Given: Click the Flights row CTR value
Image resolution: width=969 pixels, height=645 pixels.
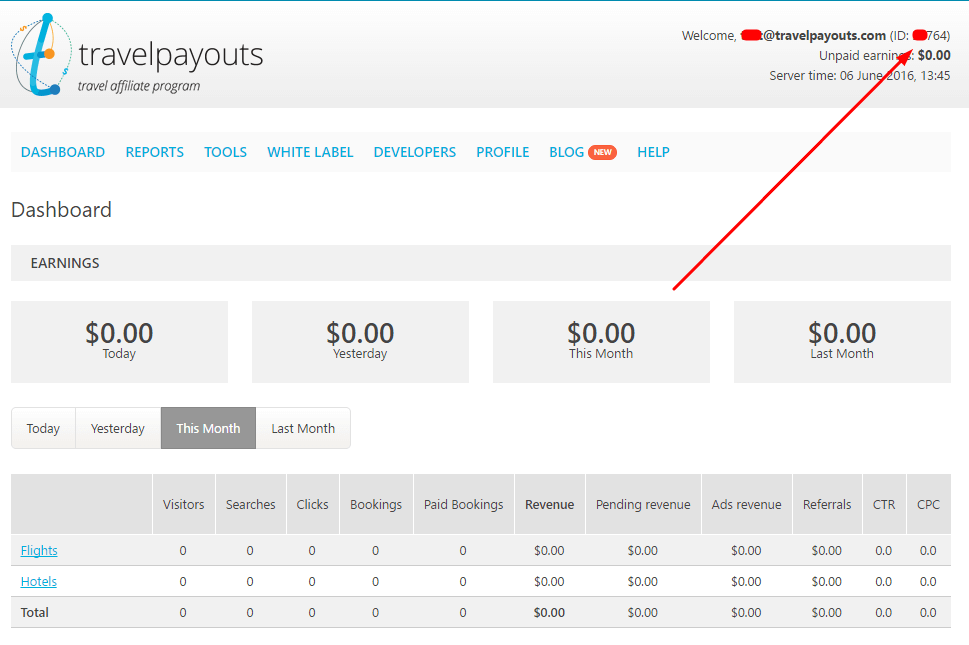Looking at the screenshot, I should [884, 550].
